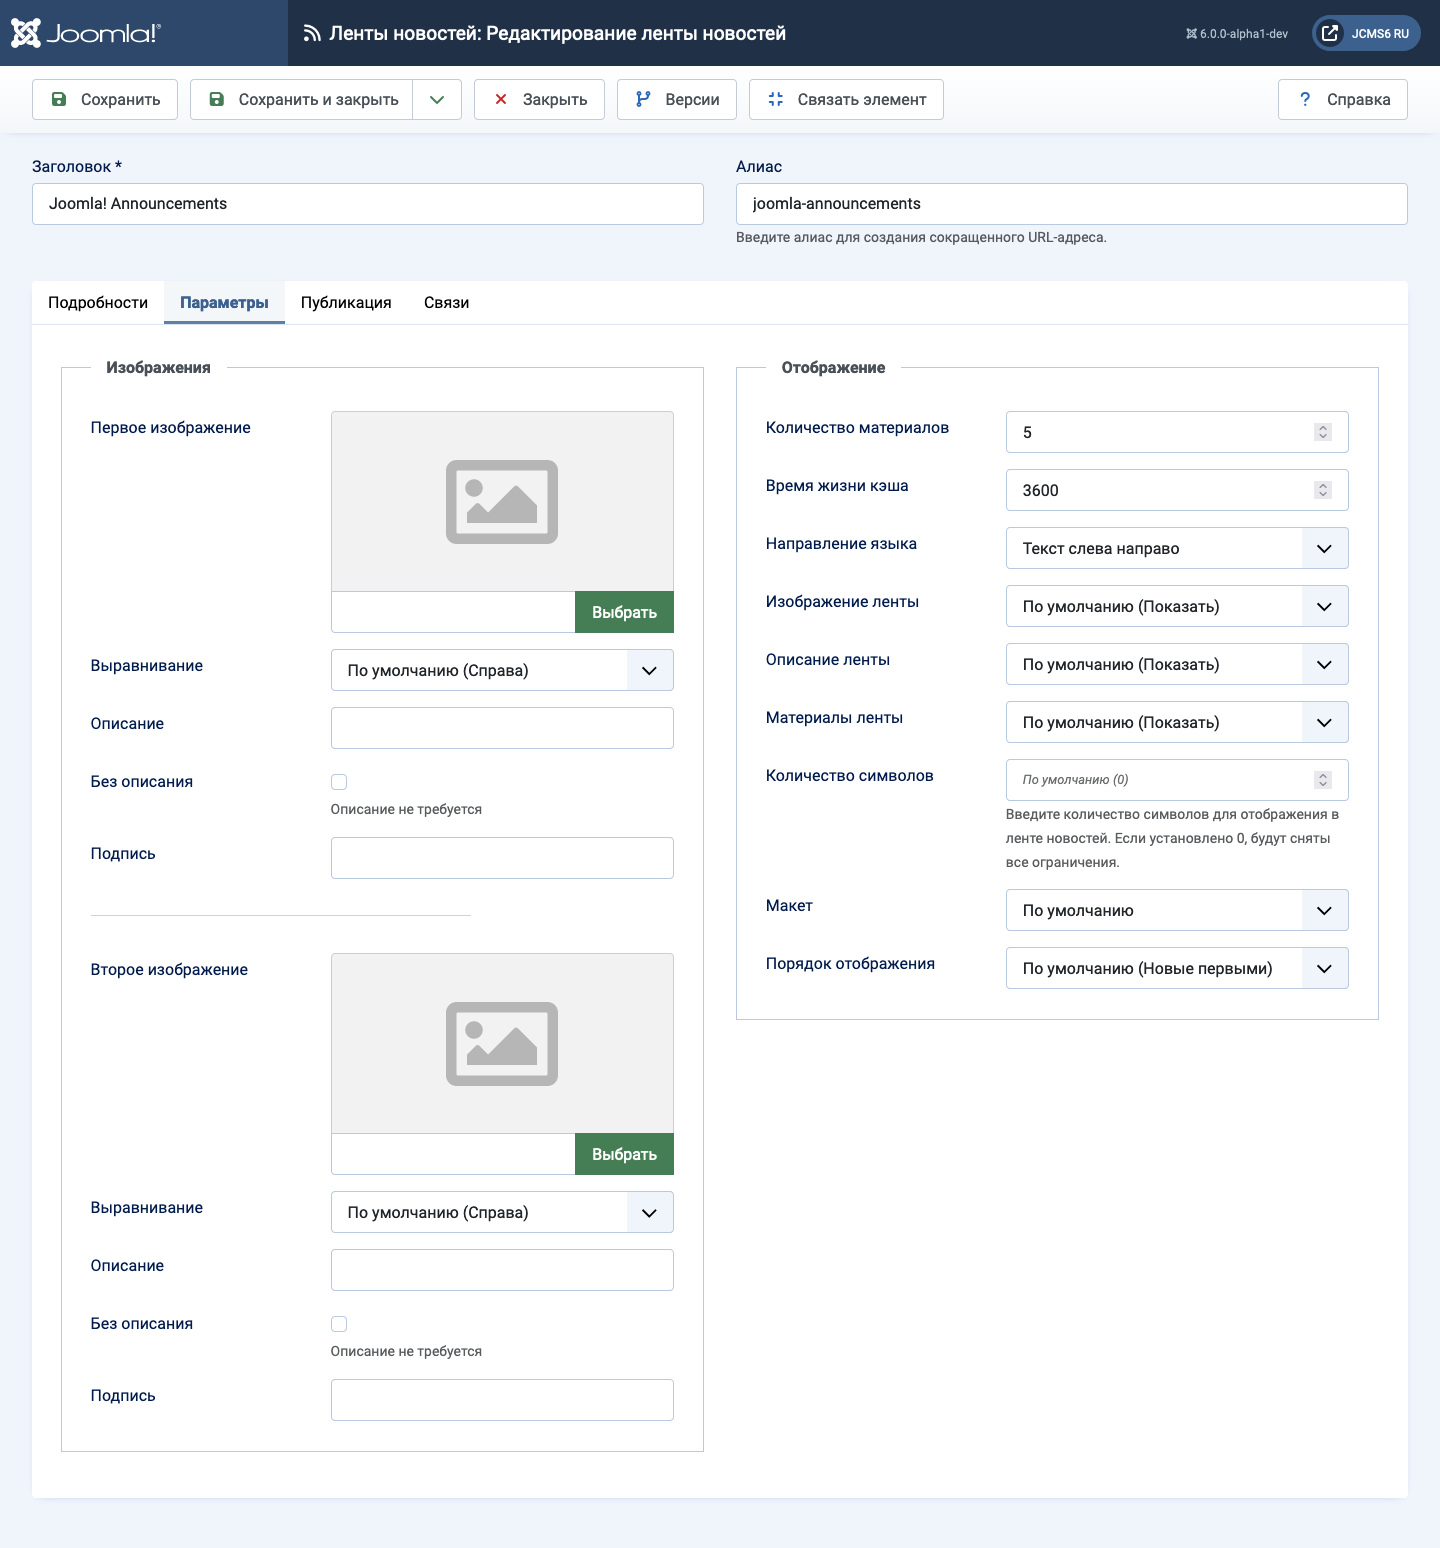Viewport: 1440px width, 1548px height.
Task: Click the Второе изображение placeholder preview
Action: pyautogui.click(x=502, y=1043)
